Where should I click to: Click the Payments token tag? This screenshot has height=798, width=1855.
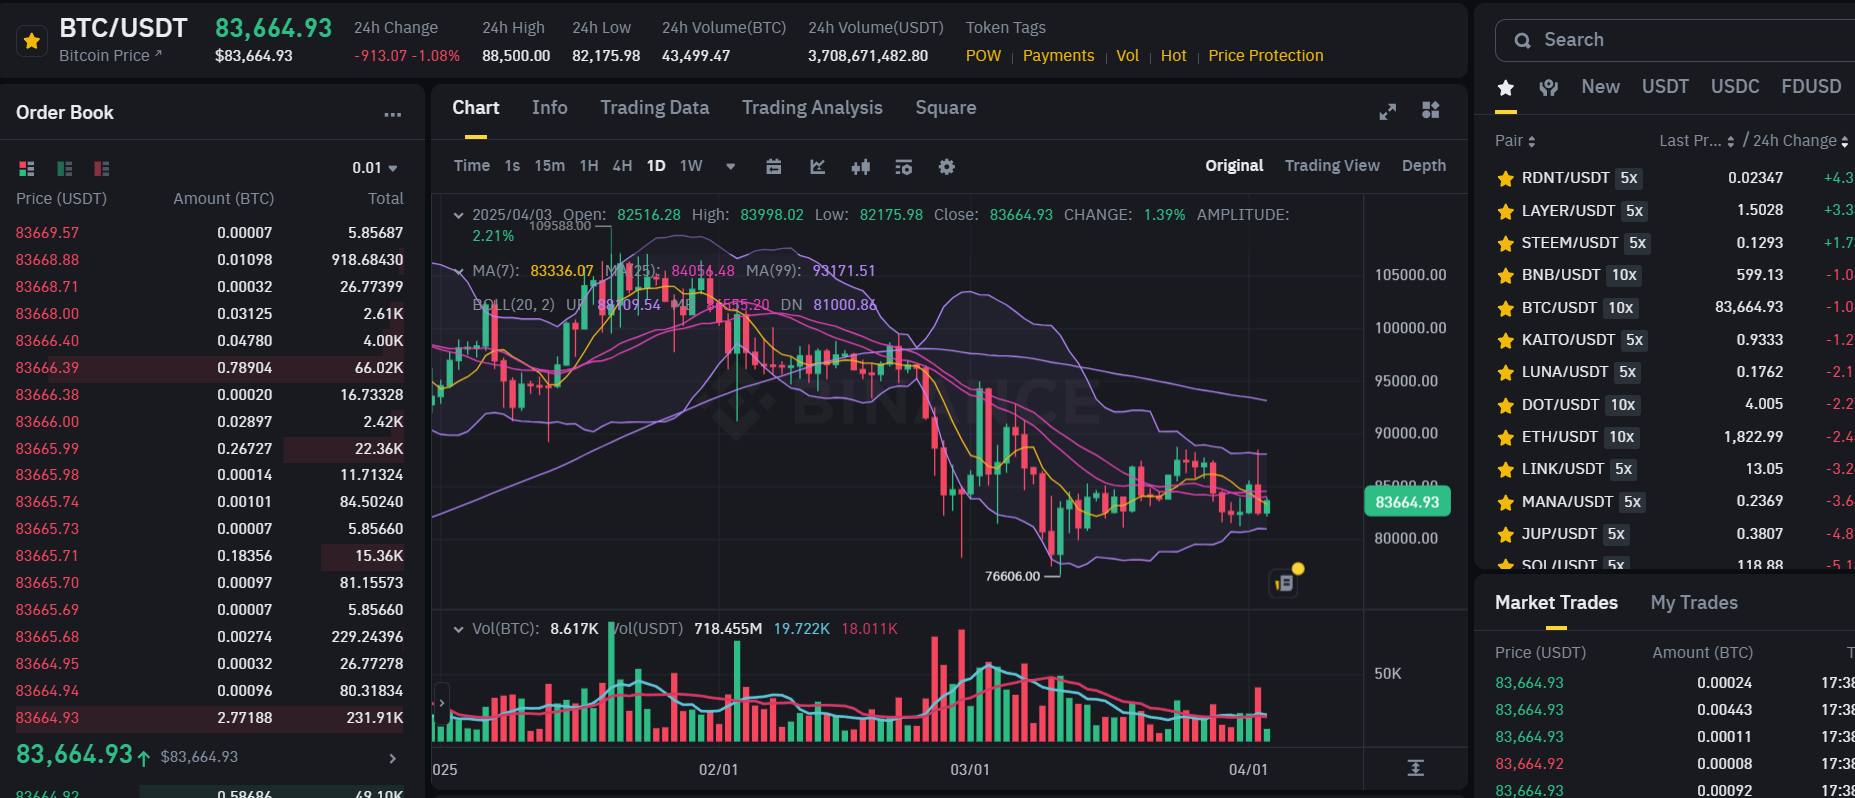pyautogui.click(x=1058, y=56)
